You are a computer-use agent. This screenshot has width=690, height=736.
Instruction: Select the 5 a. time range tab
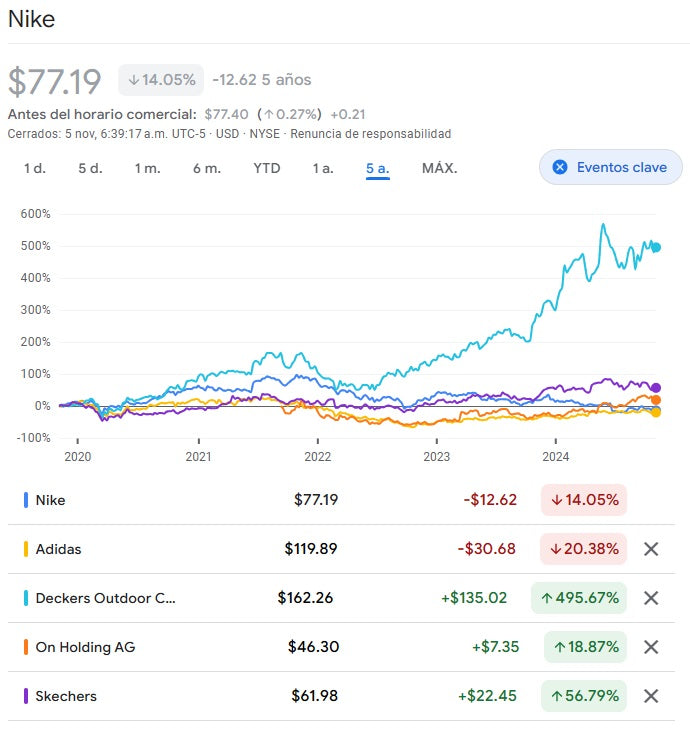pos(377,168)
